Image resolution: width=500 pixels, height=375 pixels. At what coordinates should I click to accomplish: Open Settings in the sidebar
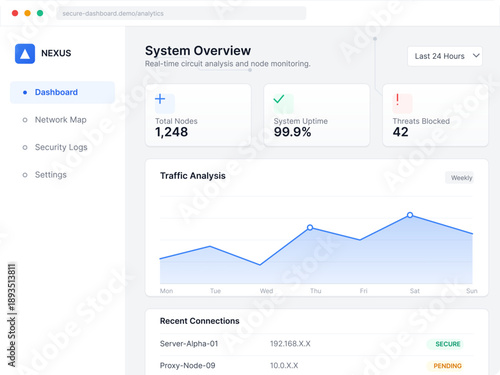tap(51, 175)
